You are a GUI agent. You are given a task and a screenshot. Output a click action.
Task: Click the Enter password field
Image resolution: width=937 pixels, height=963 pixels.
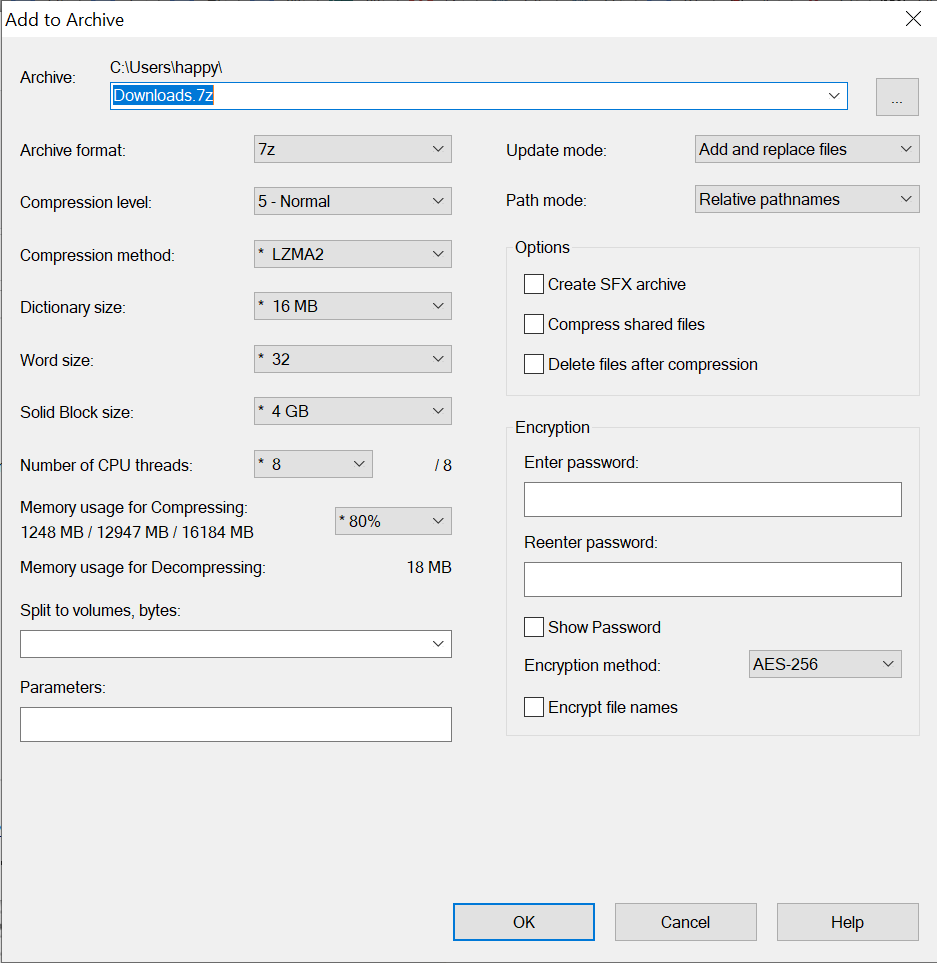712,499
